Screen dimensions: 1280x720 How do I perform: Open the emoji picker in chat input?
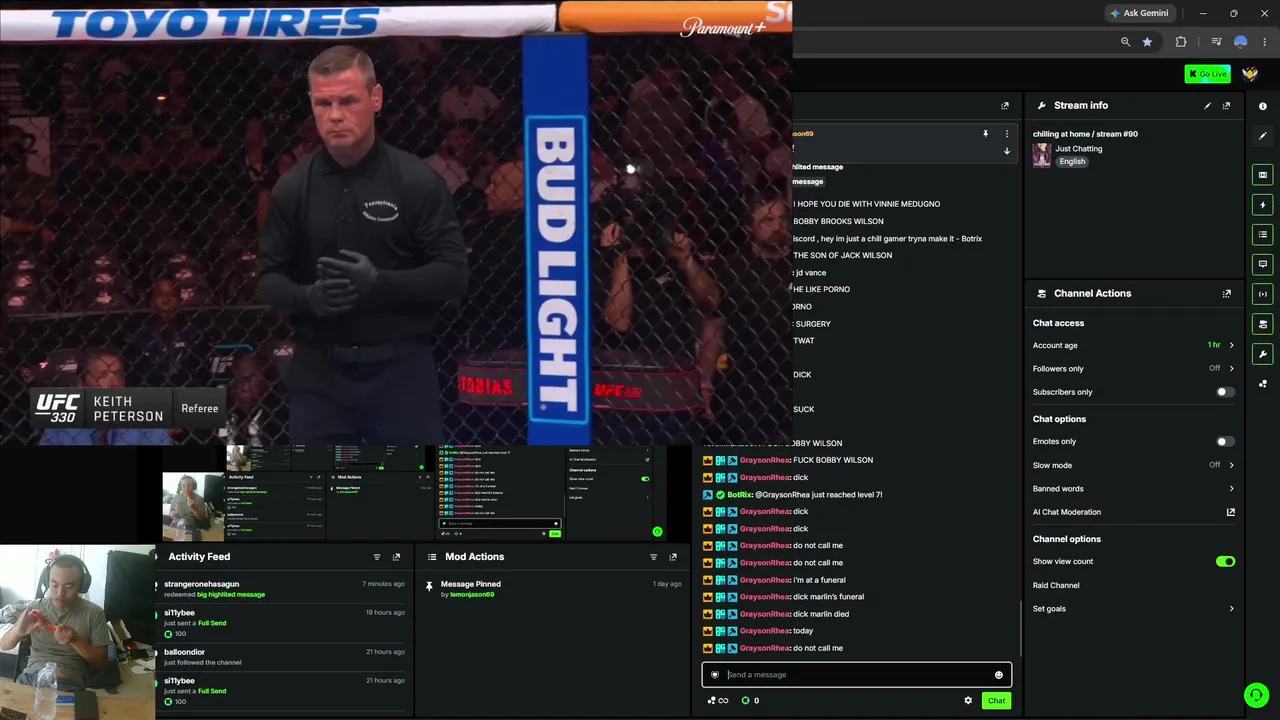coord(998,675)
